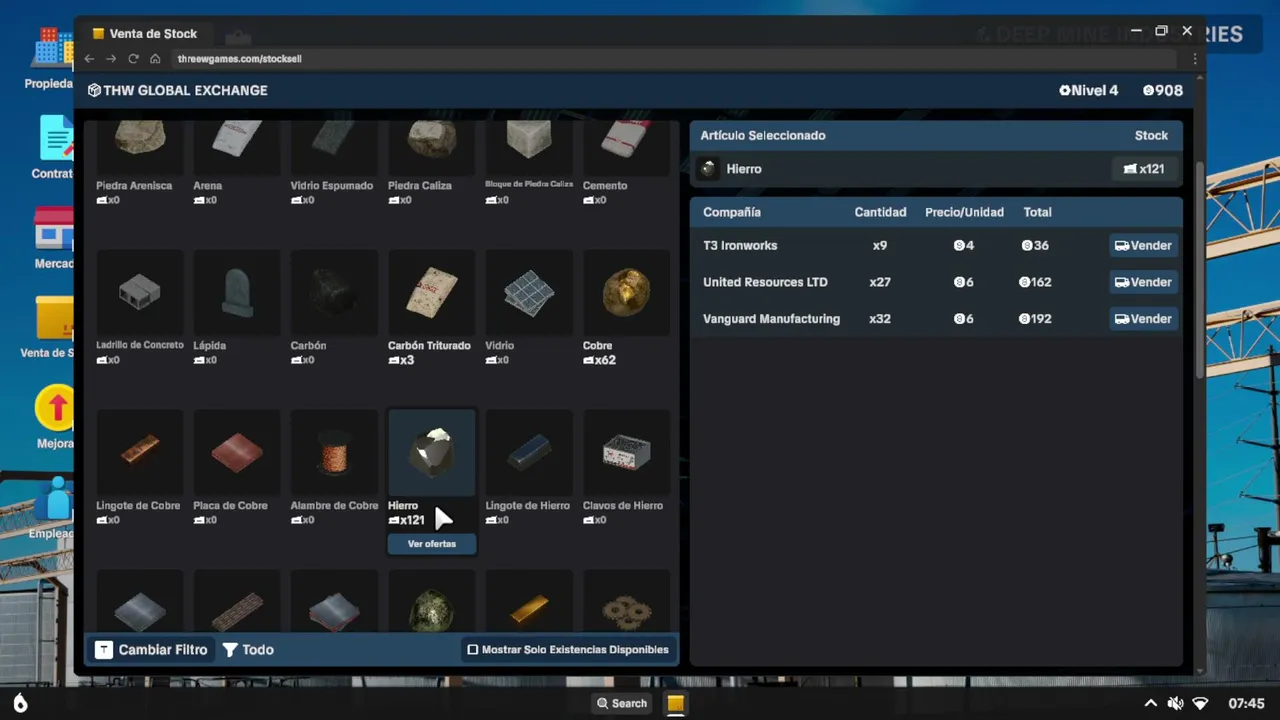
Task: Click the T3 Ironworks company name
Action: [740, 245]
